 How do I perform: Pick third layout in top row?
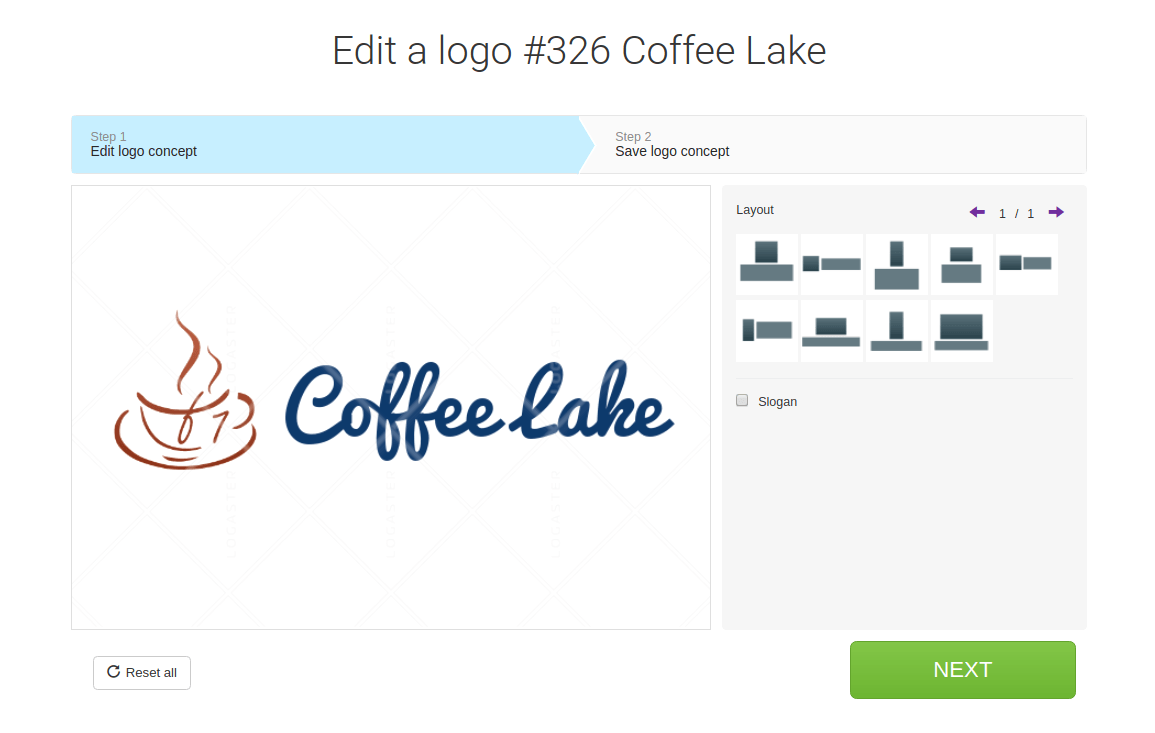(x=896, y=264)
